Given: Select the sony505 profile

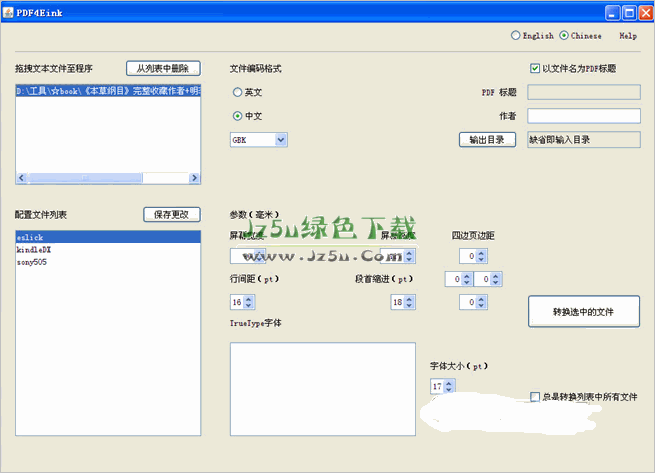Looking at the screenshot, I should tap(108, 262).
